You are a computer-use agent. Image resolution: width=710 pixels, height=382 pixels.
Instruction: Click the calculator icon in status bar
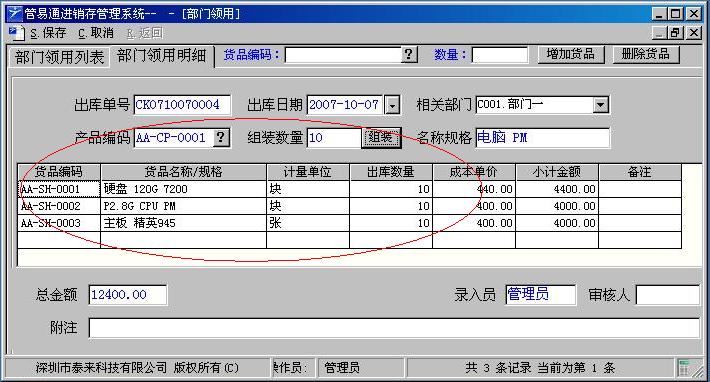[x=684, y=368]
